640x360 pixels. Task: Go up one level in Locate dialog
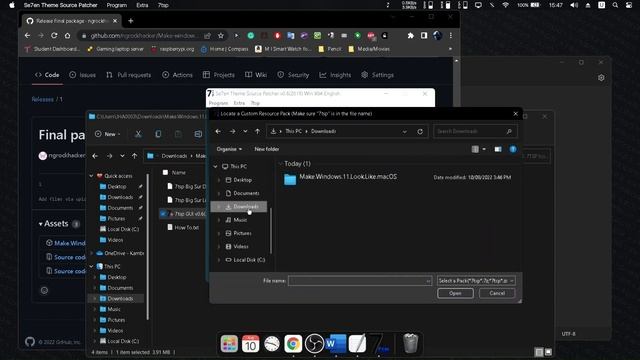(258, 131)
